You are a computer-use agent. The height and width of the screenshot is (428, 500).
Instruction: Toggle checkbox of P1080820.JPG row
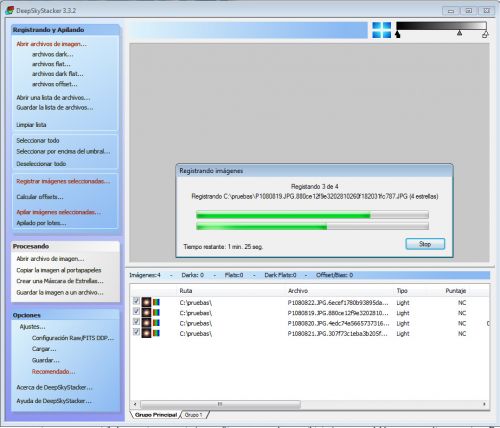tap(136, 322)
